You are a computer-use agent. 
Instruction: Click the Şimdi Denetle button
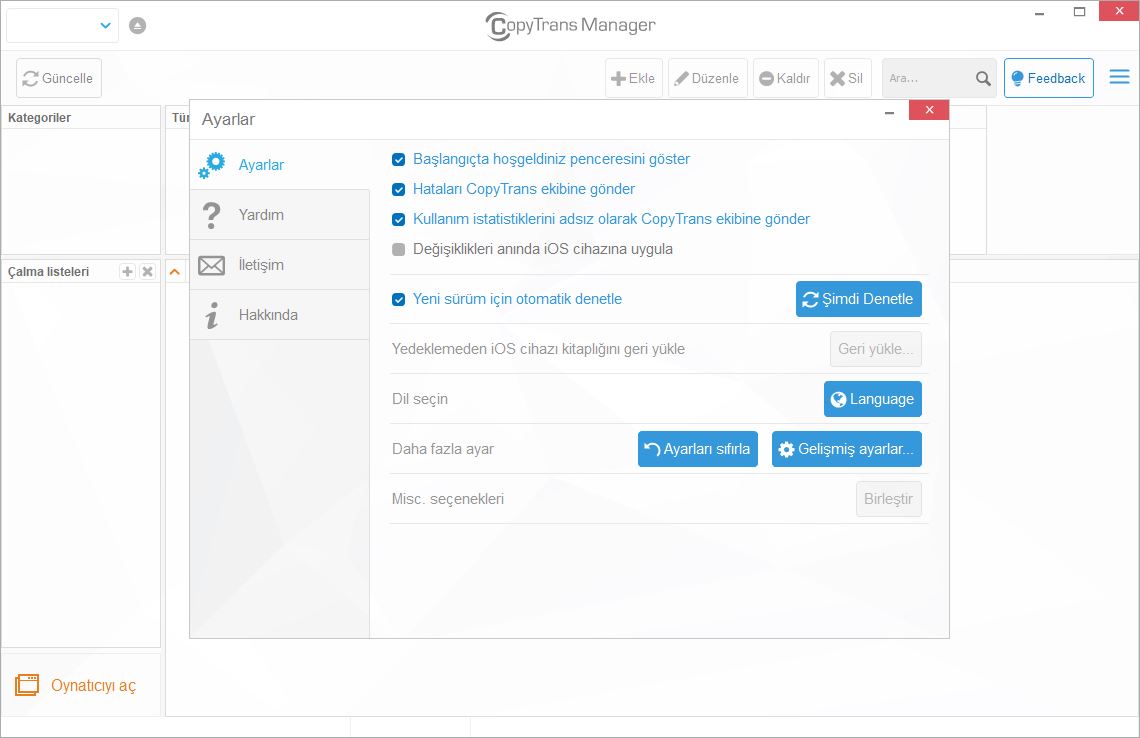(x=859, y=299)
